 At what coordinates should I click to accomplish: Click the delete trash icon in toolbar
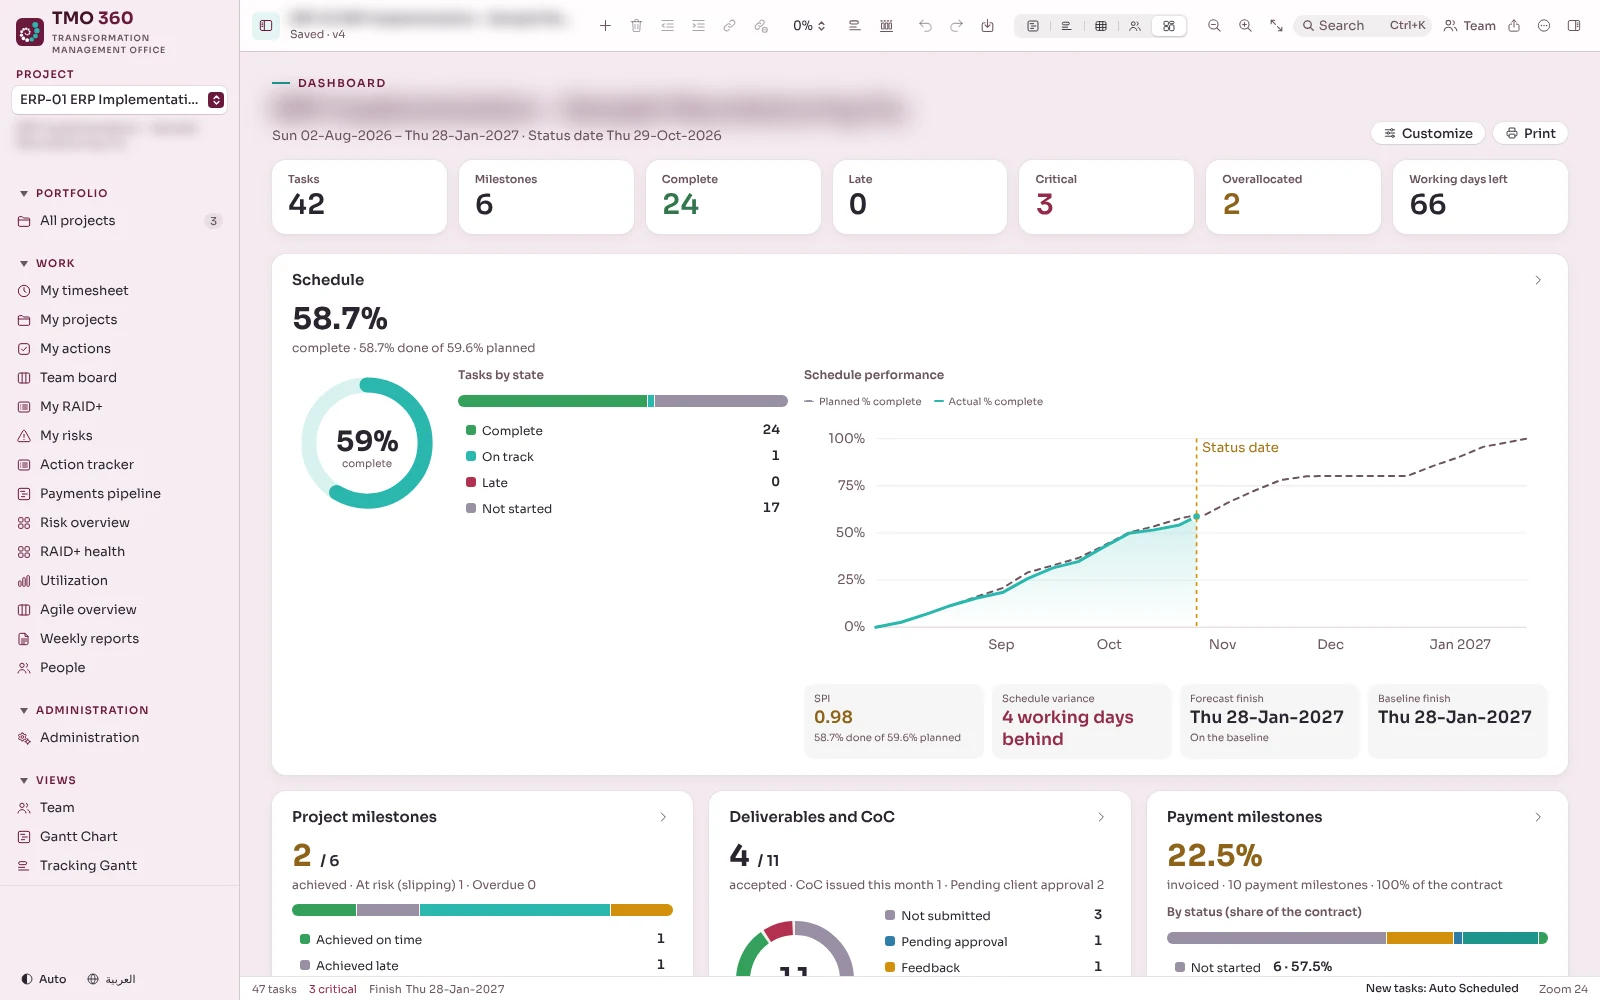(636, 26)
